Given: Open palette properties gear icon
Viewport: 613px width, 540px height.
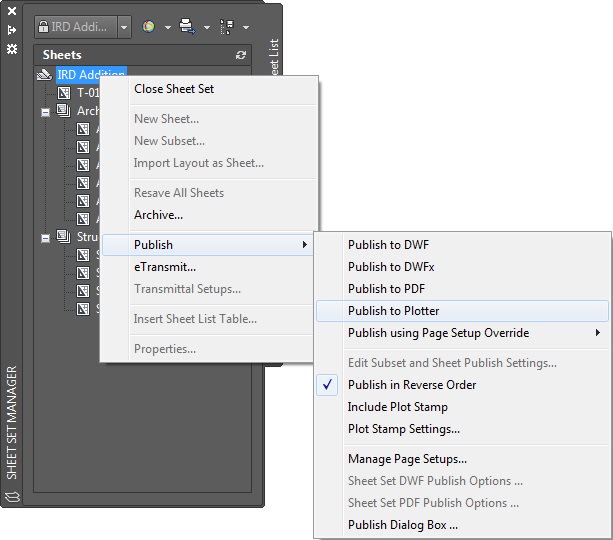Looking at the screenshot, I should tap(12, 49).
